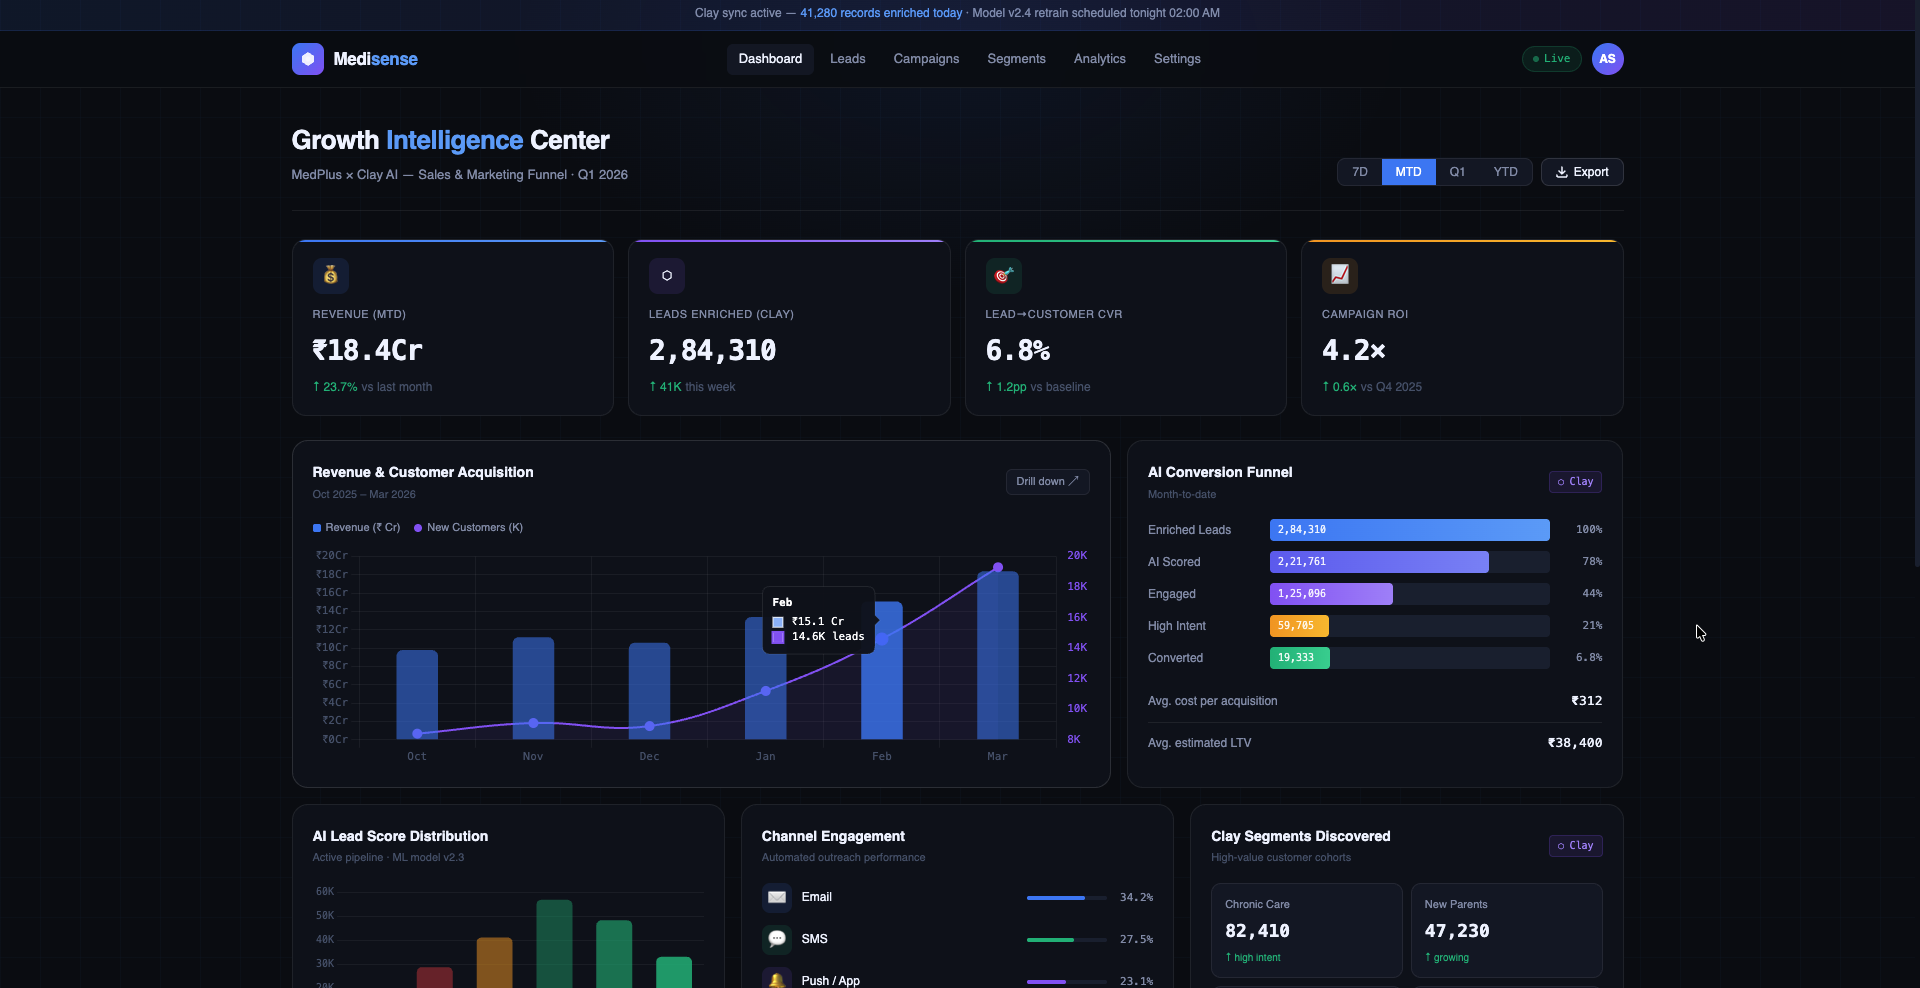Click the SMS speech bubble icon
1920x988 pixels.
777,939
